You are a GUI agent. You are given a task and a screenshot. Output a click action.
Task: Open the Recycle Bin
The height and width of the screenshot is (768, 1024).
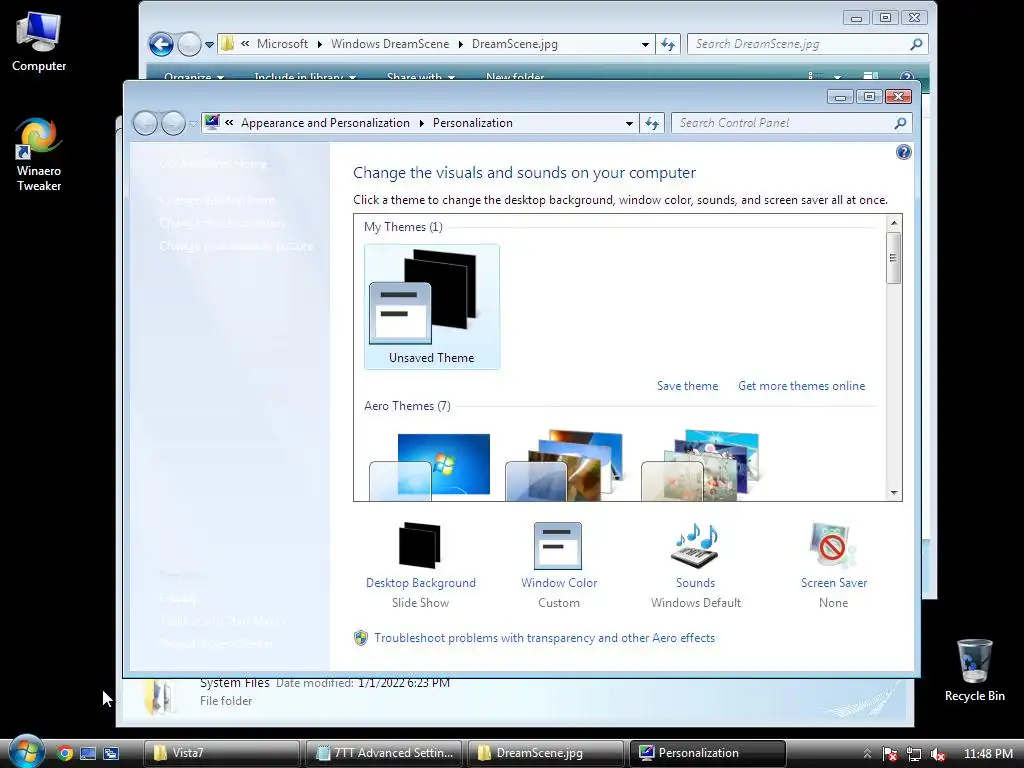(x=974, y=670)
